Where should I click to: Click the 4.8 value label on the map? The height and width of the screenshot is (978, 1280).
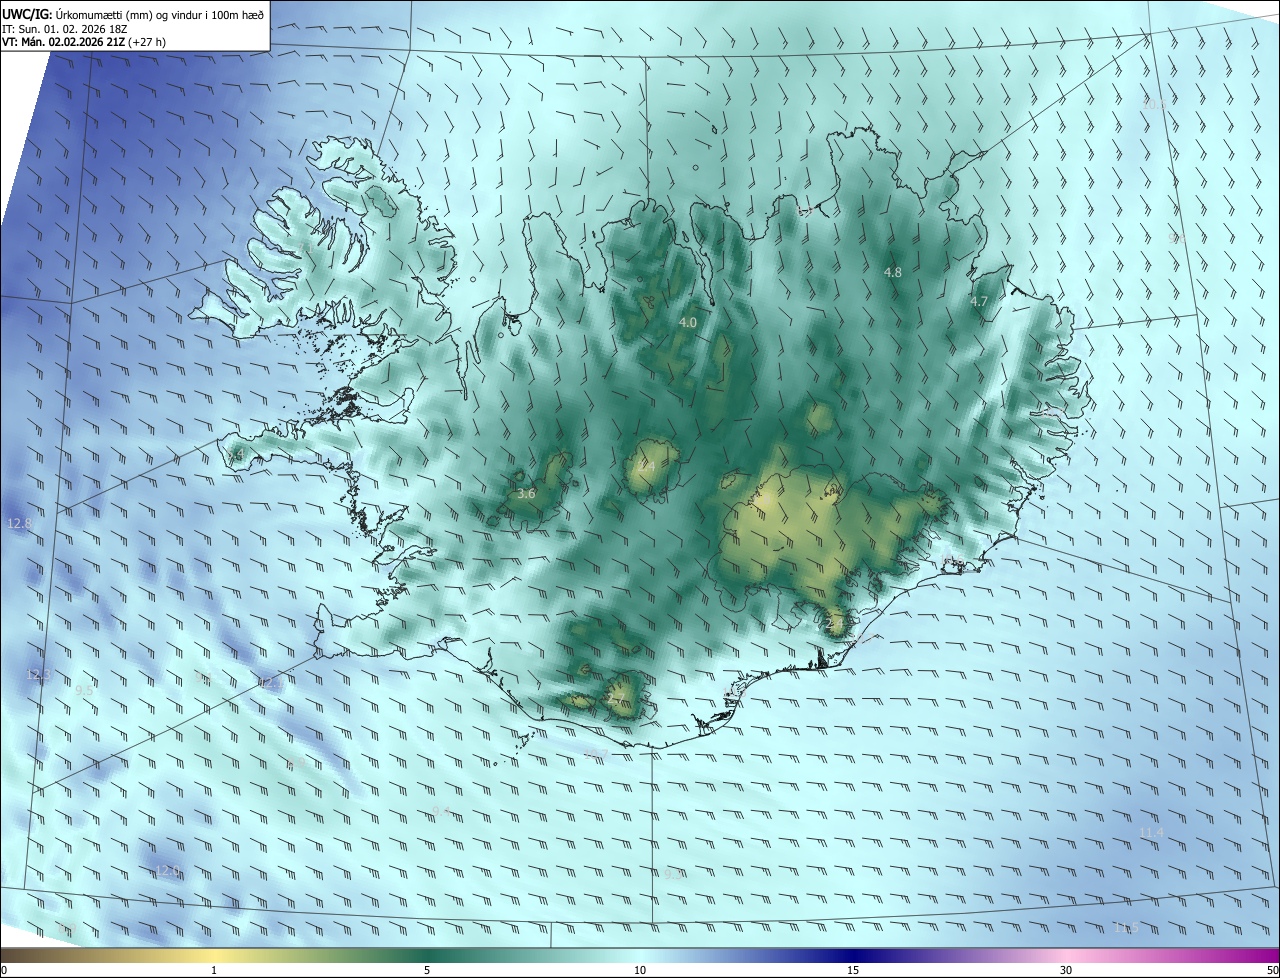pos(893,272)
